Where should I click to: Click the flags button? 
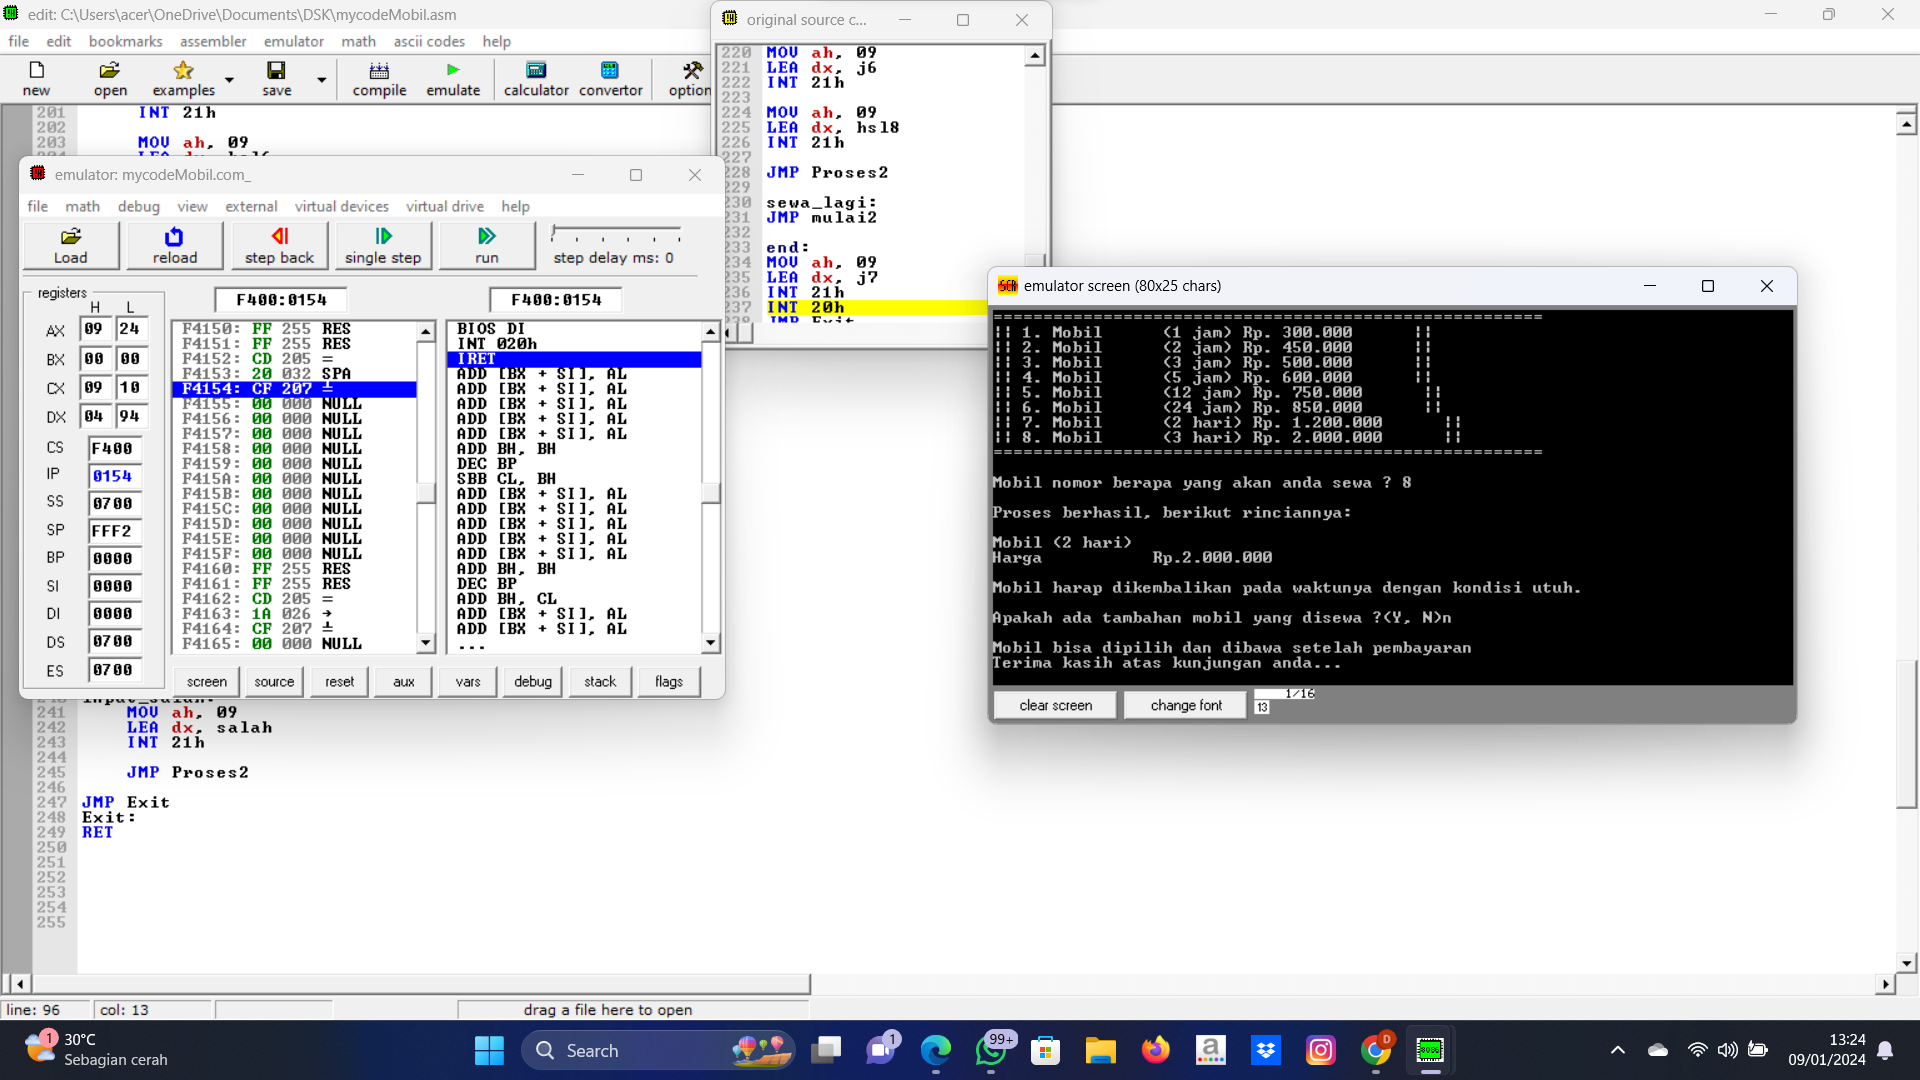point(668,681)
